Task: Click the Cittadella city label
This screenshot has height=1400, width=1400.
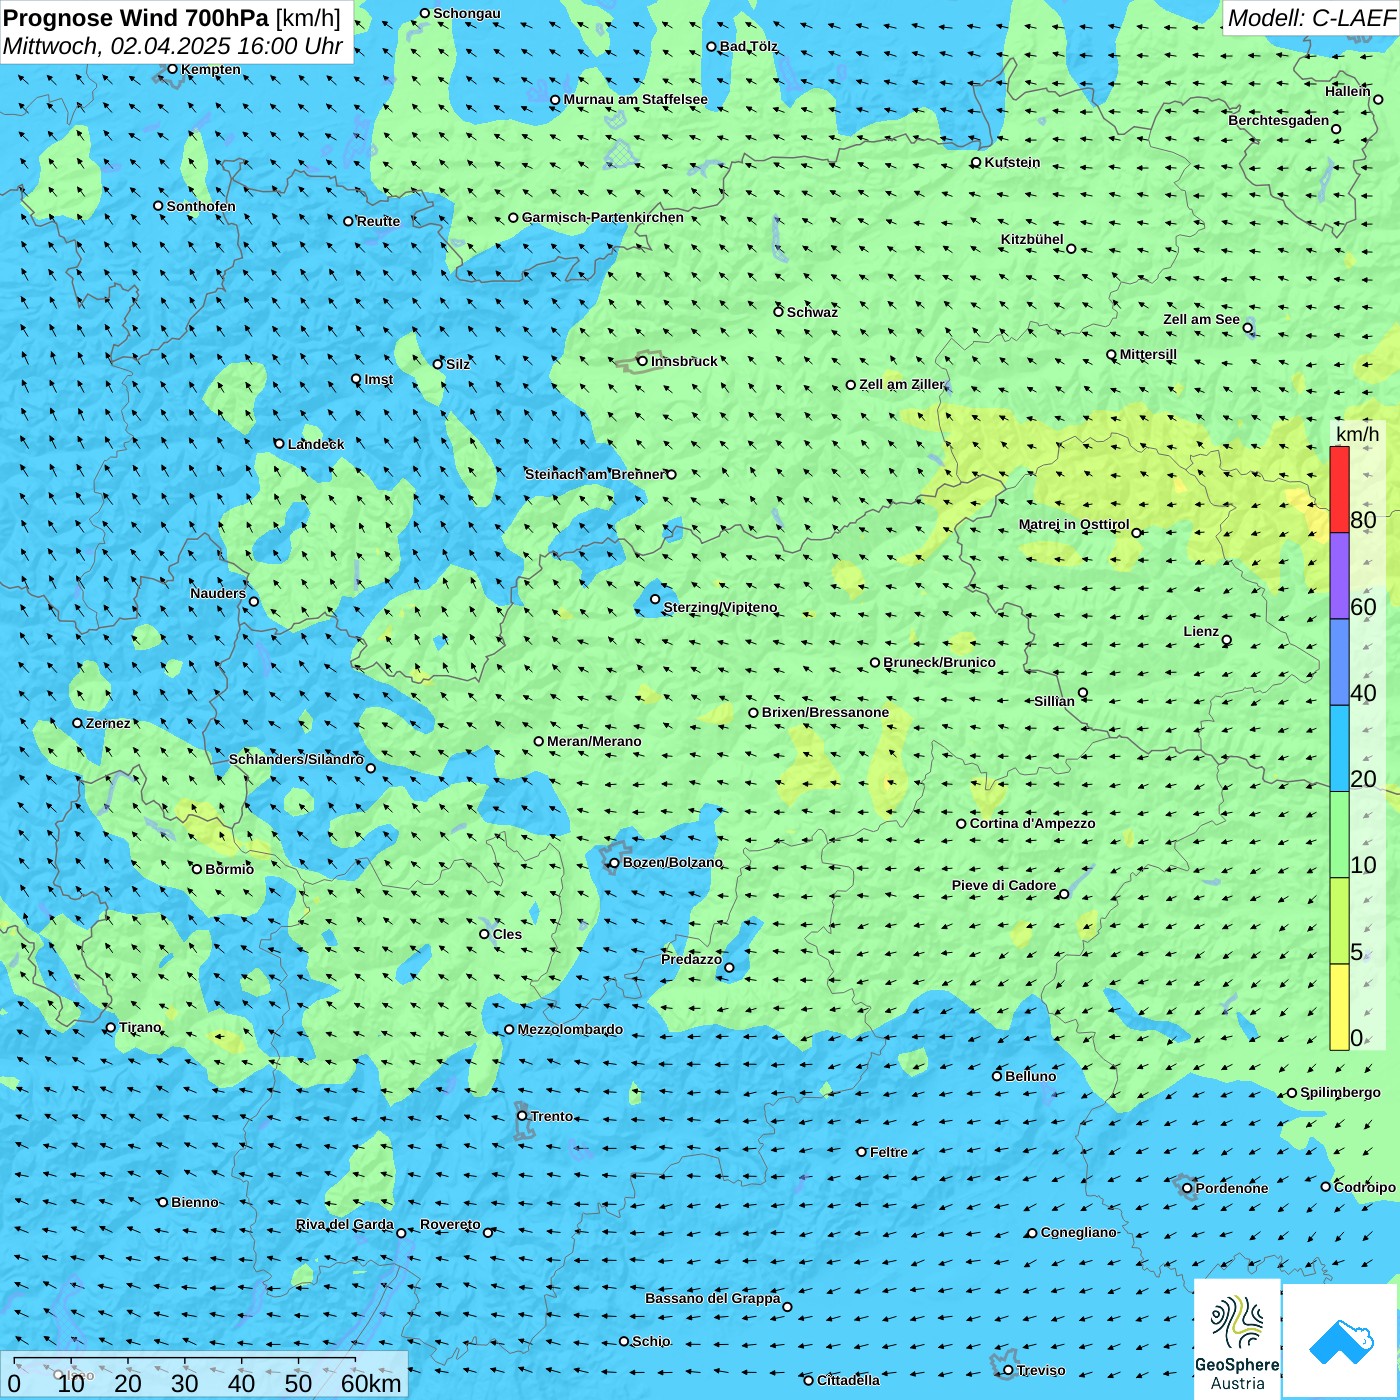Action: point(848,1380)
